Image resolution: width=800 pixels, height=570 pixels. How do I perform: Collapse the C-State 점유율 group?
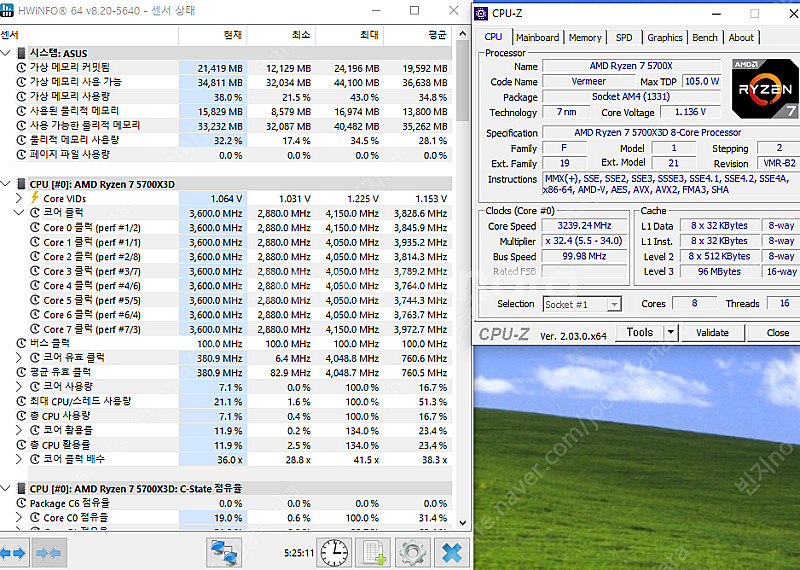pyautogui.click(x=6, y=488)
